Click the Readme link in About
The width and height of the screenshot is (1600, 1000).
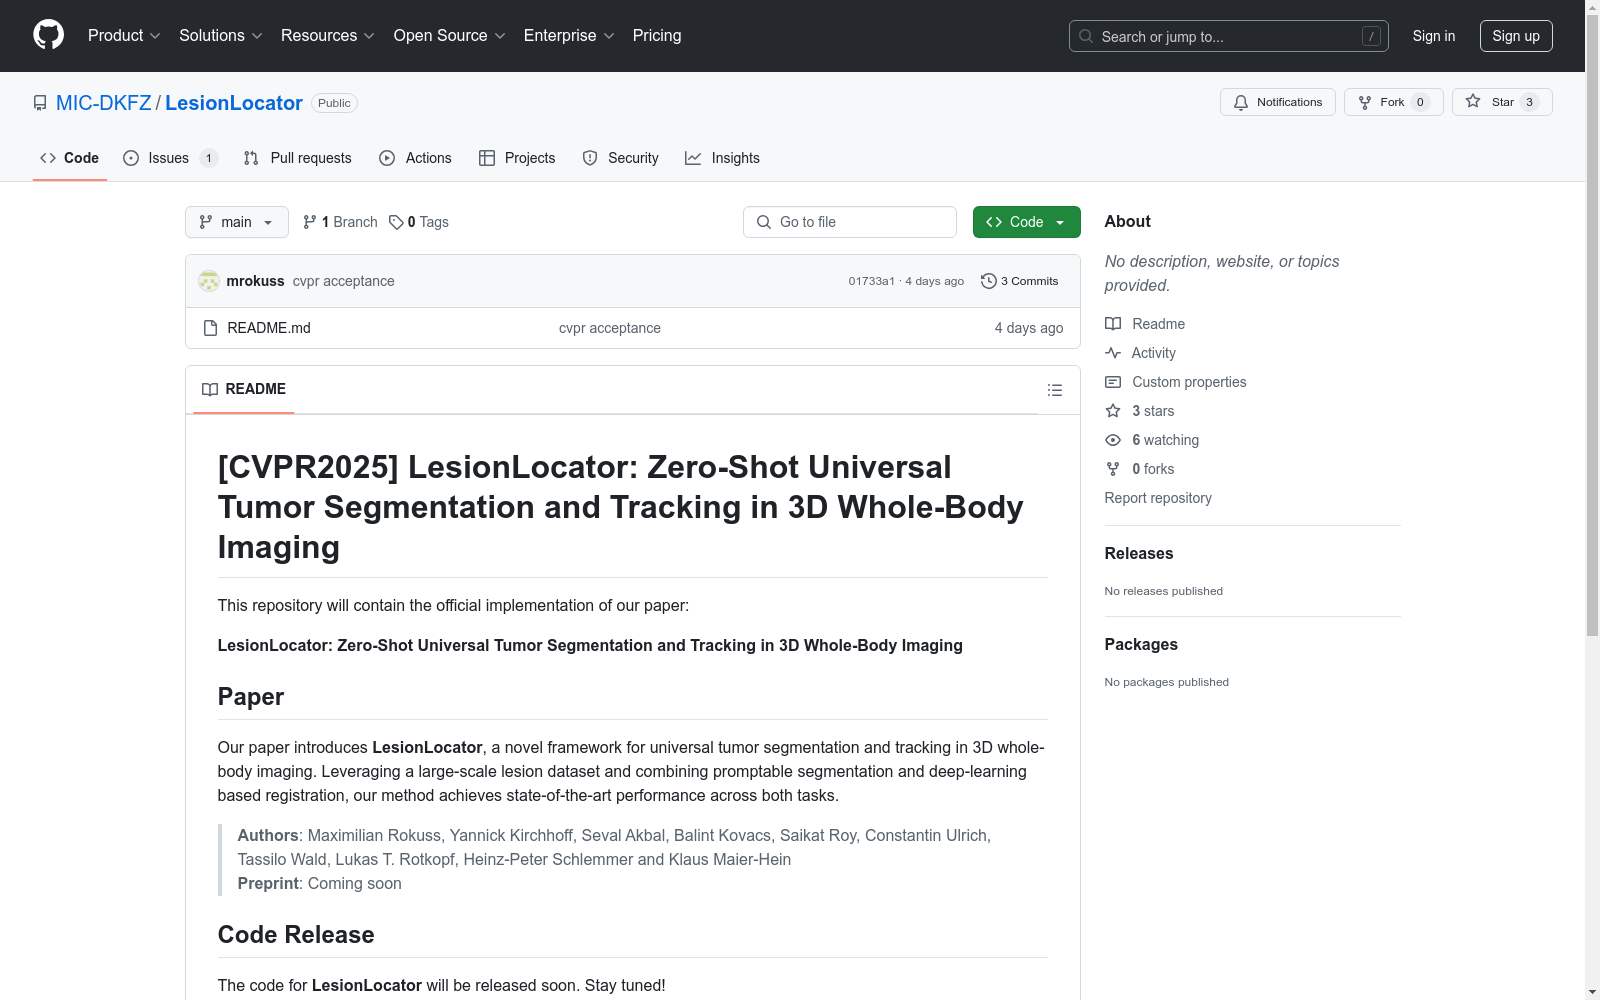coord(1145,324)
